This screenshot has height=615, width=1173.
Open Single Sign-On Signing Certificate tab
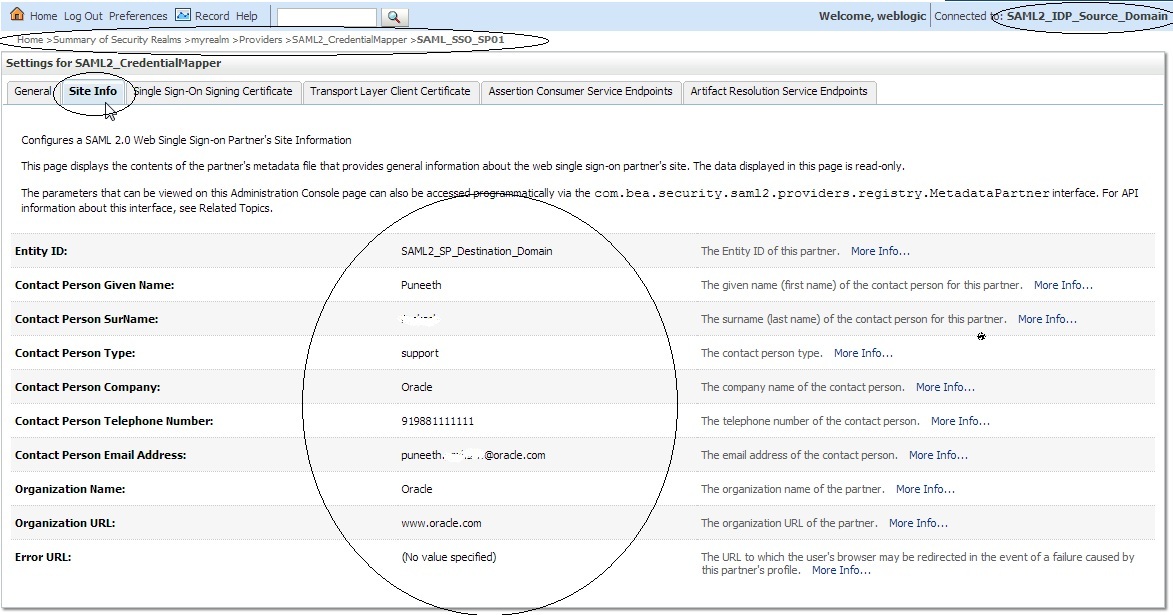pyautogui.click(x=213, y=91)
